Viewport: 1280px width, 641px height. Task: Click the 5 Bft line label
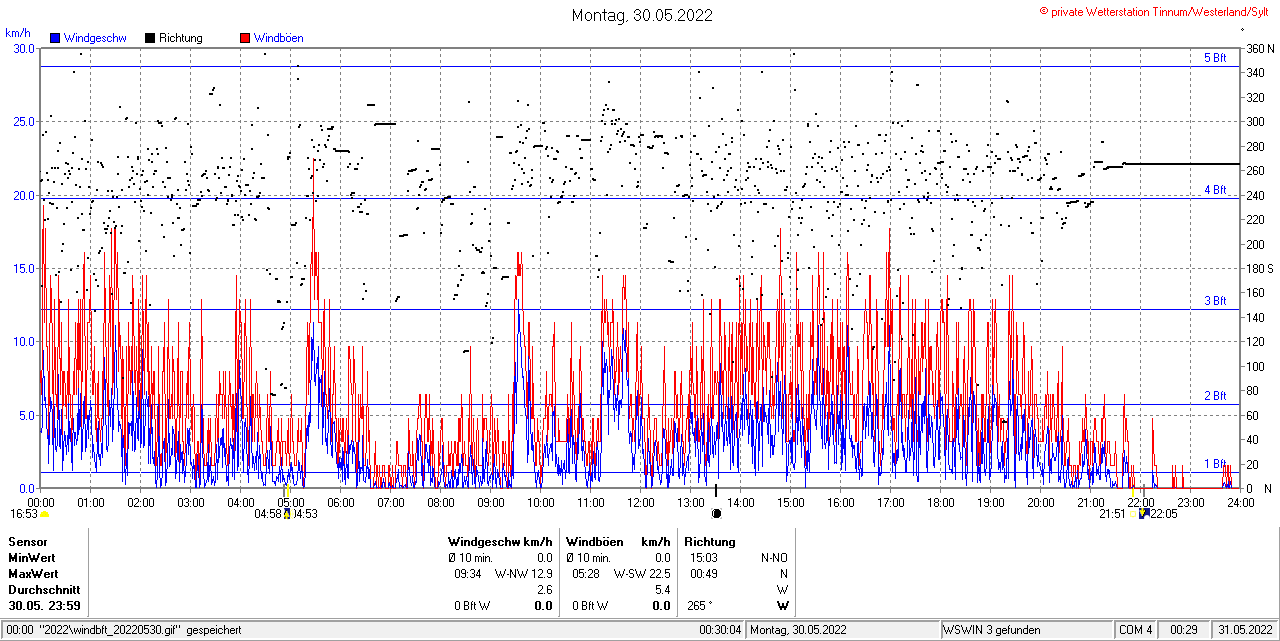(1215, 58)
